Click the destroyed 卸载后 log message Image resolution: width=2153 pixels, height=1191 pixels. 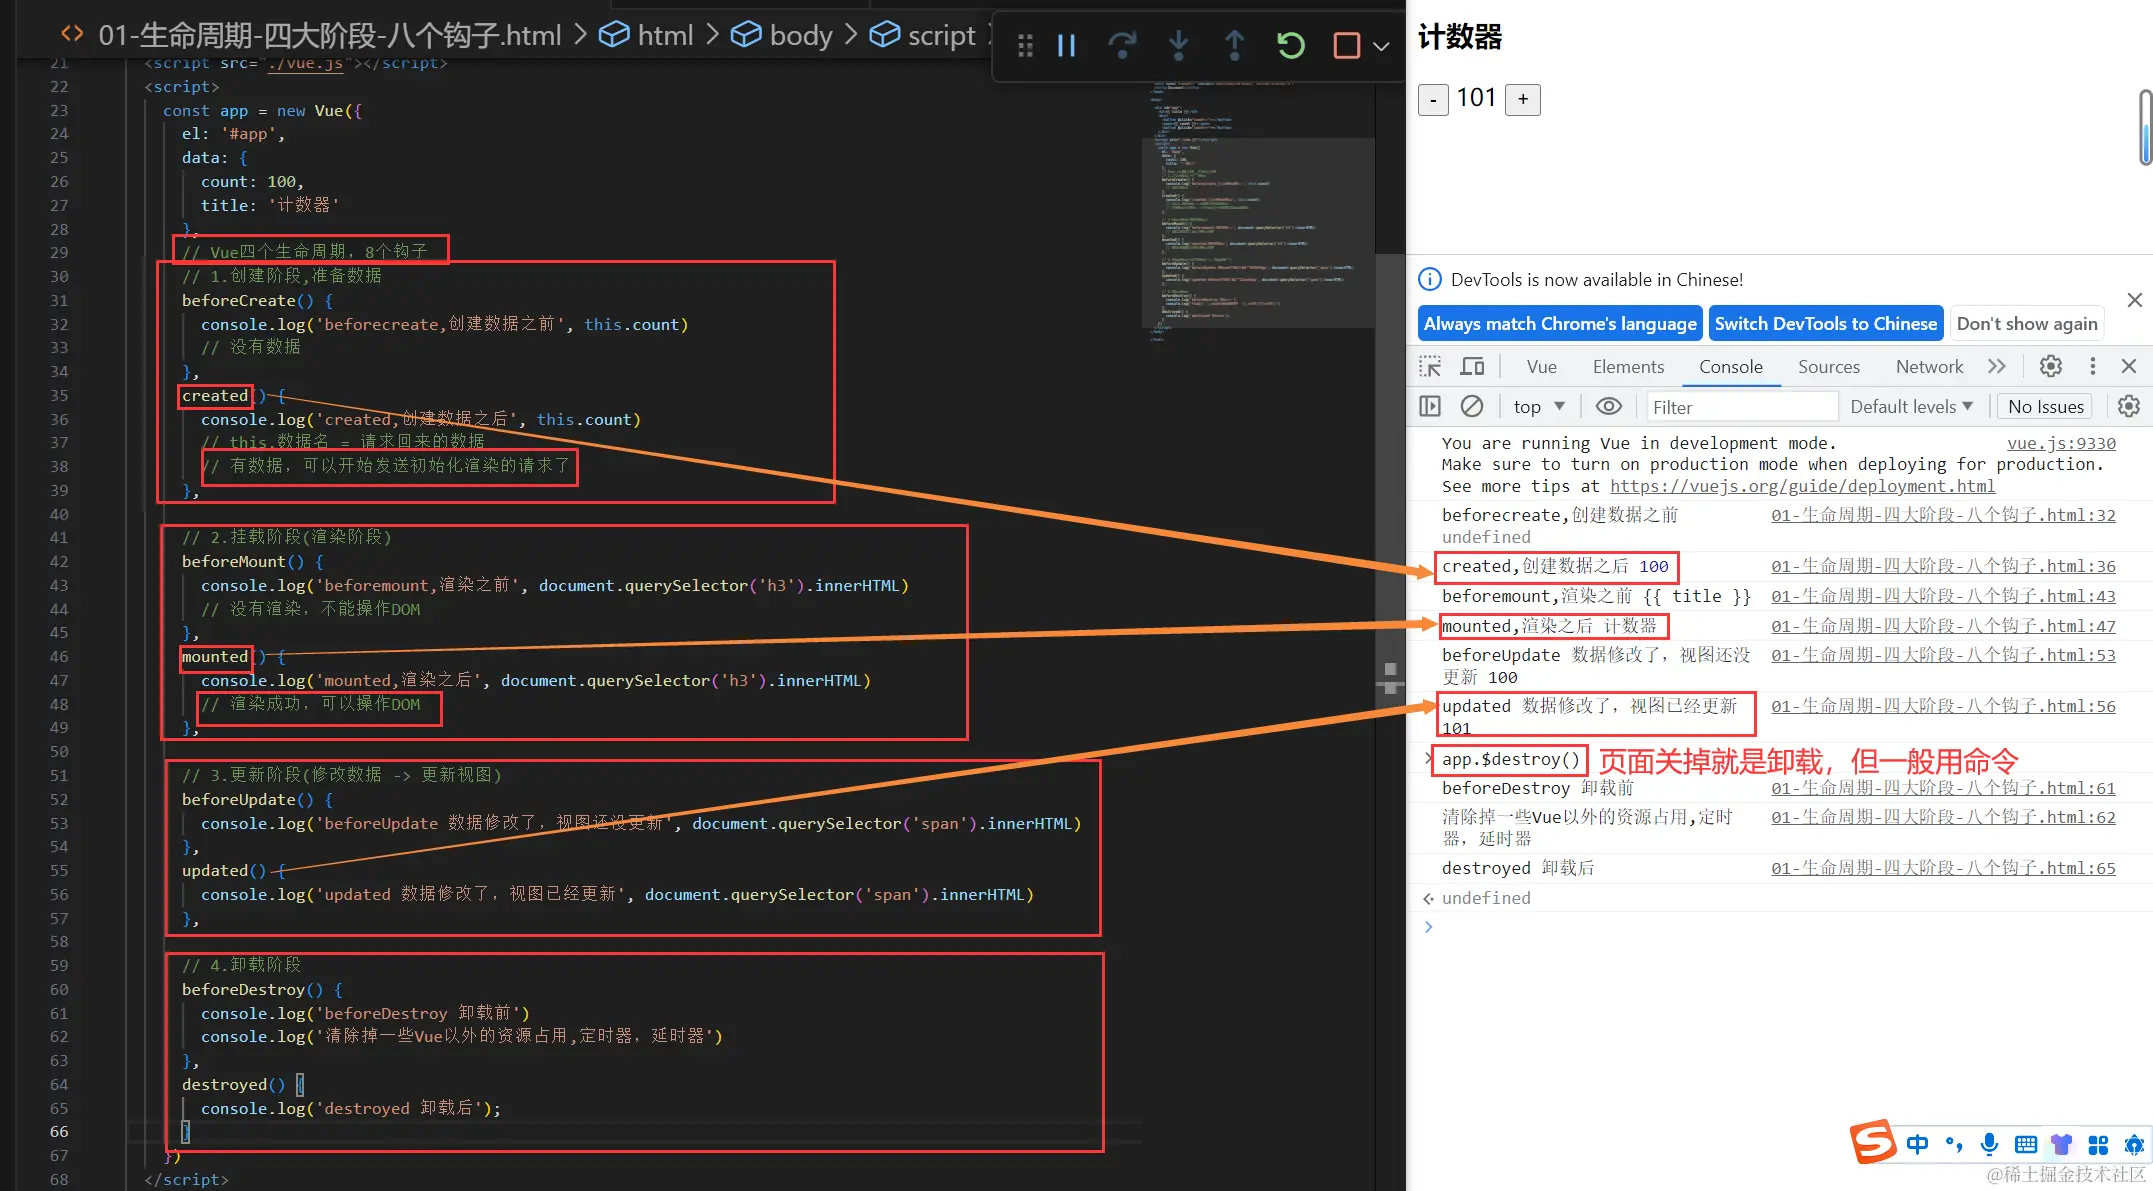[x=1517, y=868]
